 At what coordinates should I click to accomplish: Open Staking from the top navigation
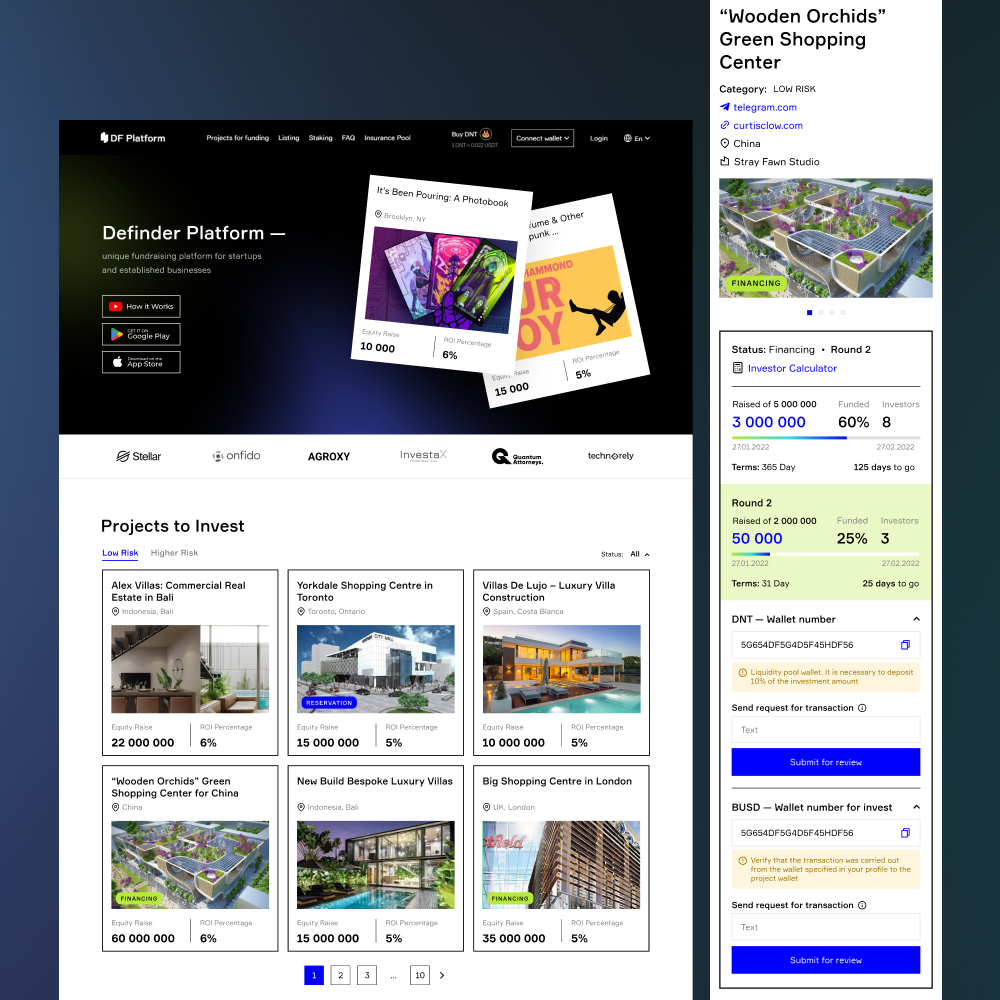pyautogui.click(x=320, y=138)
